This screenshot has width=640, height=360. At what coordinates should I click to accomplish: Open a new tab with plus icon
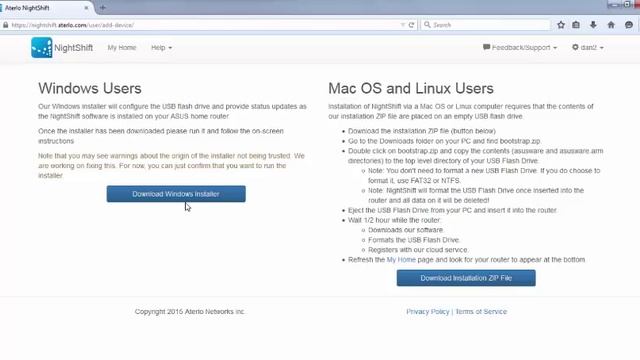click(x=102, y=8)
